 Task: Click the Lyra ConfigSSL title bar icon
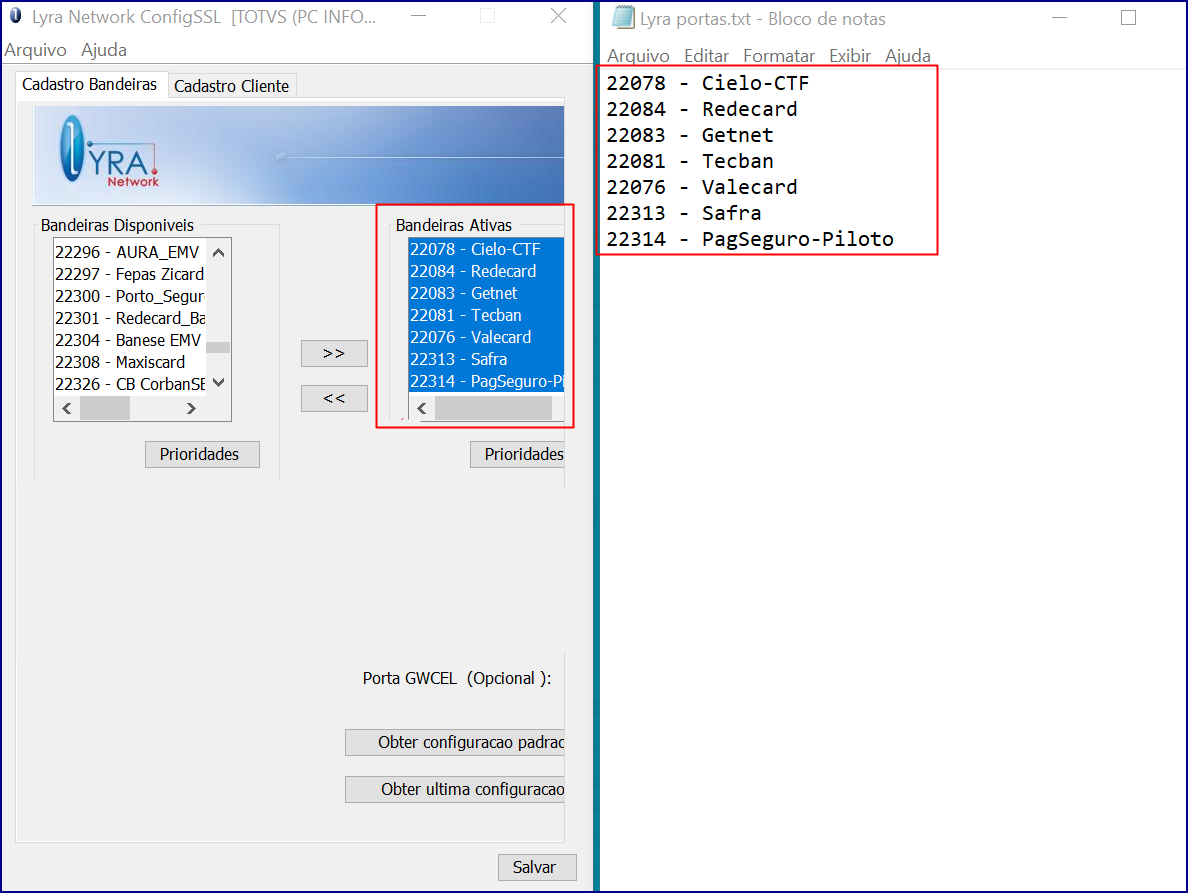tap(15, 16)
